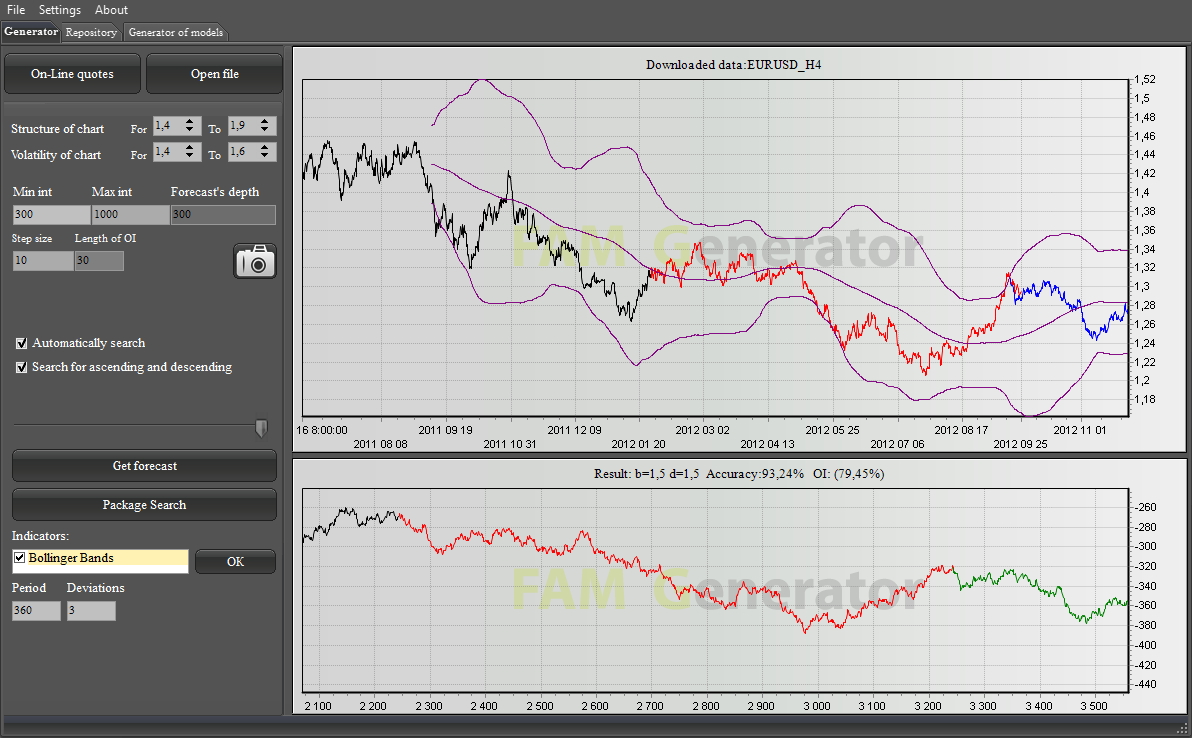Switch to the Repository tab
Screen dimensions: 1192x738
tap(91, 33)
